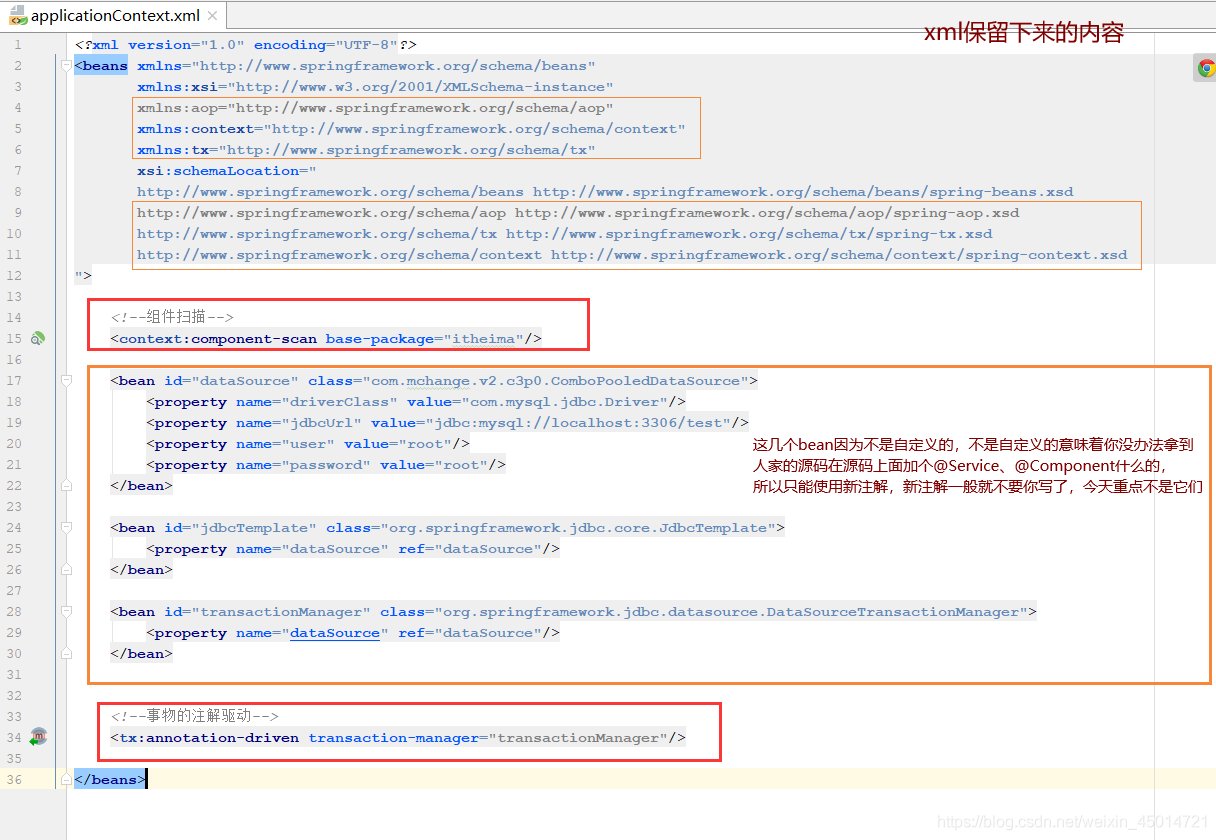Image resolution: width=1216 pixels, height=840 pixels.
Task: Click the 组件扫描 comment on line 14
Action: coord(172,317)
